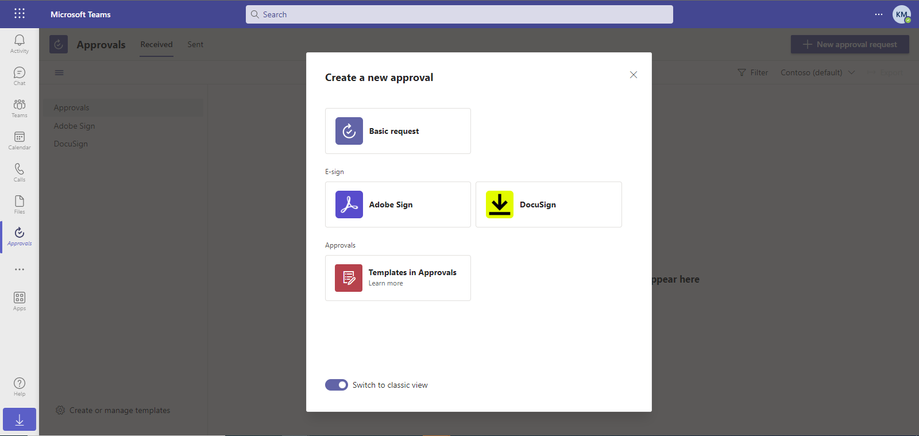Open Calls in the left rail

[x=19, y=173]
